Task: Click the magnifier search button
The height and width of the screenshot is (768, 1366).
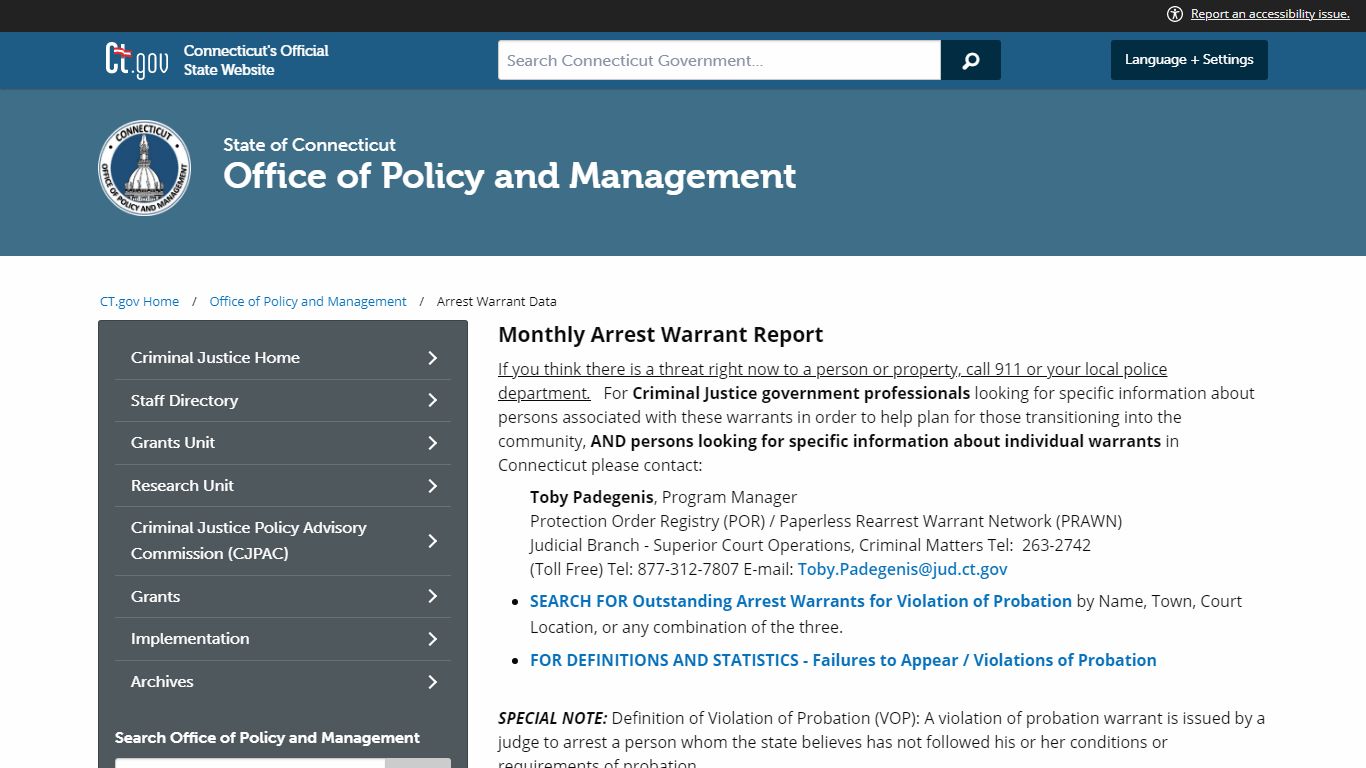Action: tap(970, 60)
